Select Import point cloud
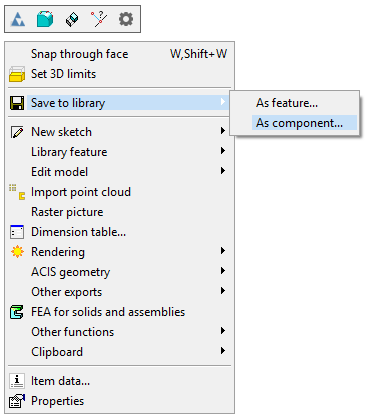Screen dimensions: 371x420 [x=119, y=192]
